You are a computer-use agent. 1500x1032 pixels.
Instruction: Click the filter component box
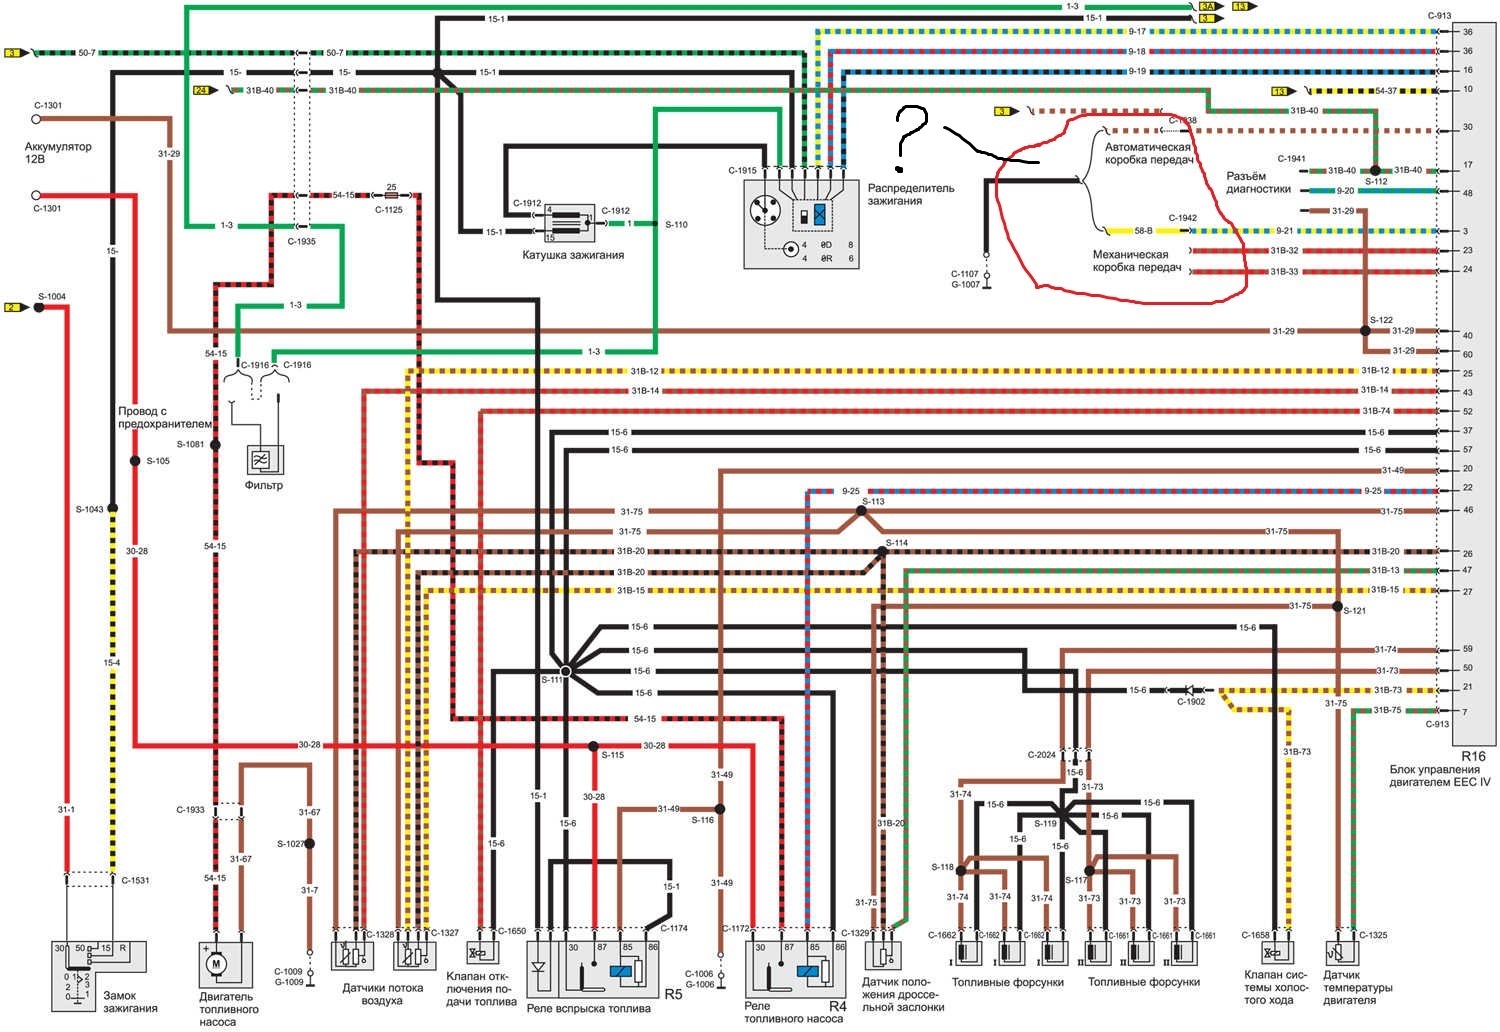265,459
